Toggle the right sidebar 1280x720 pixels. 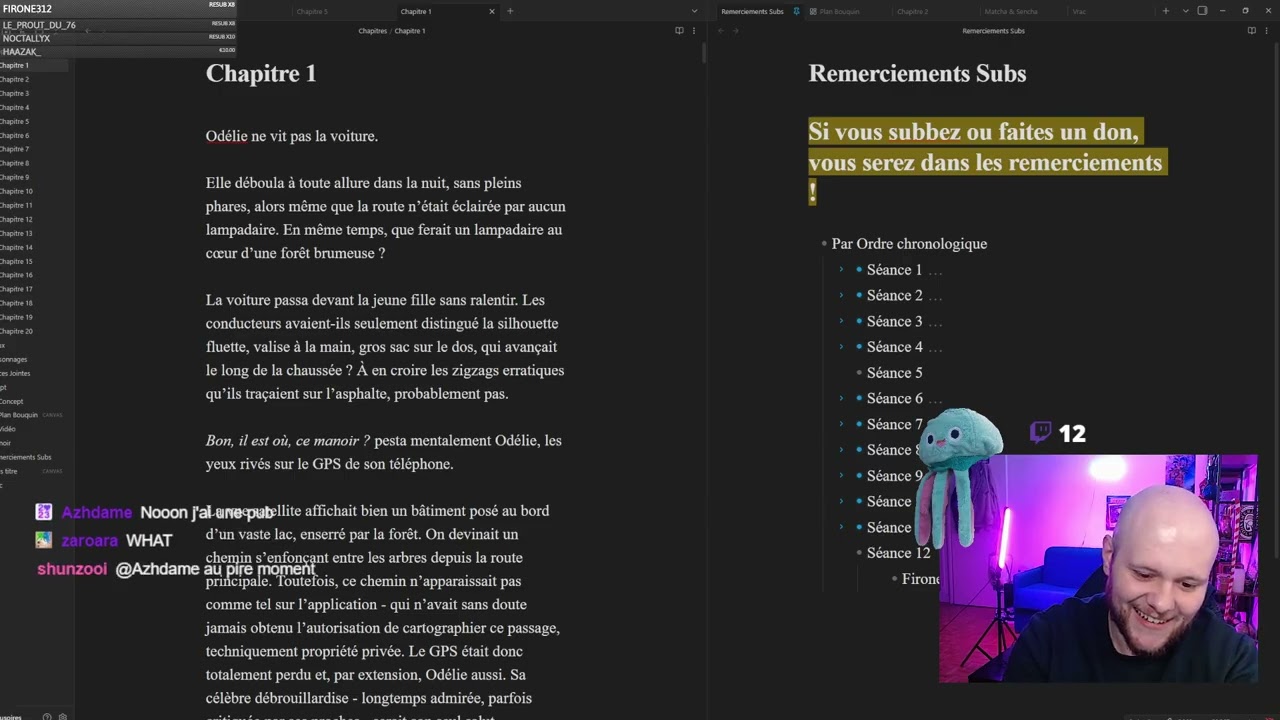(1202, 11)
